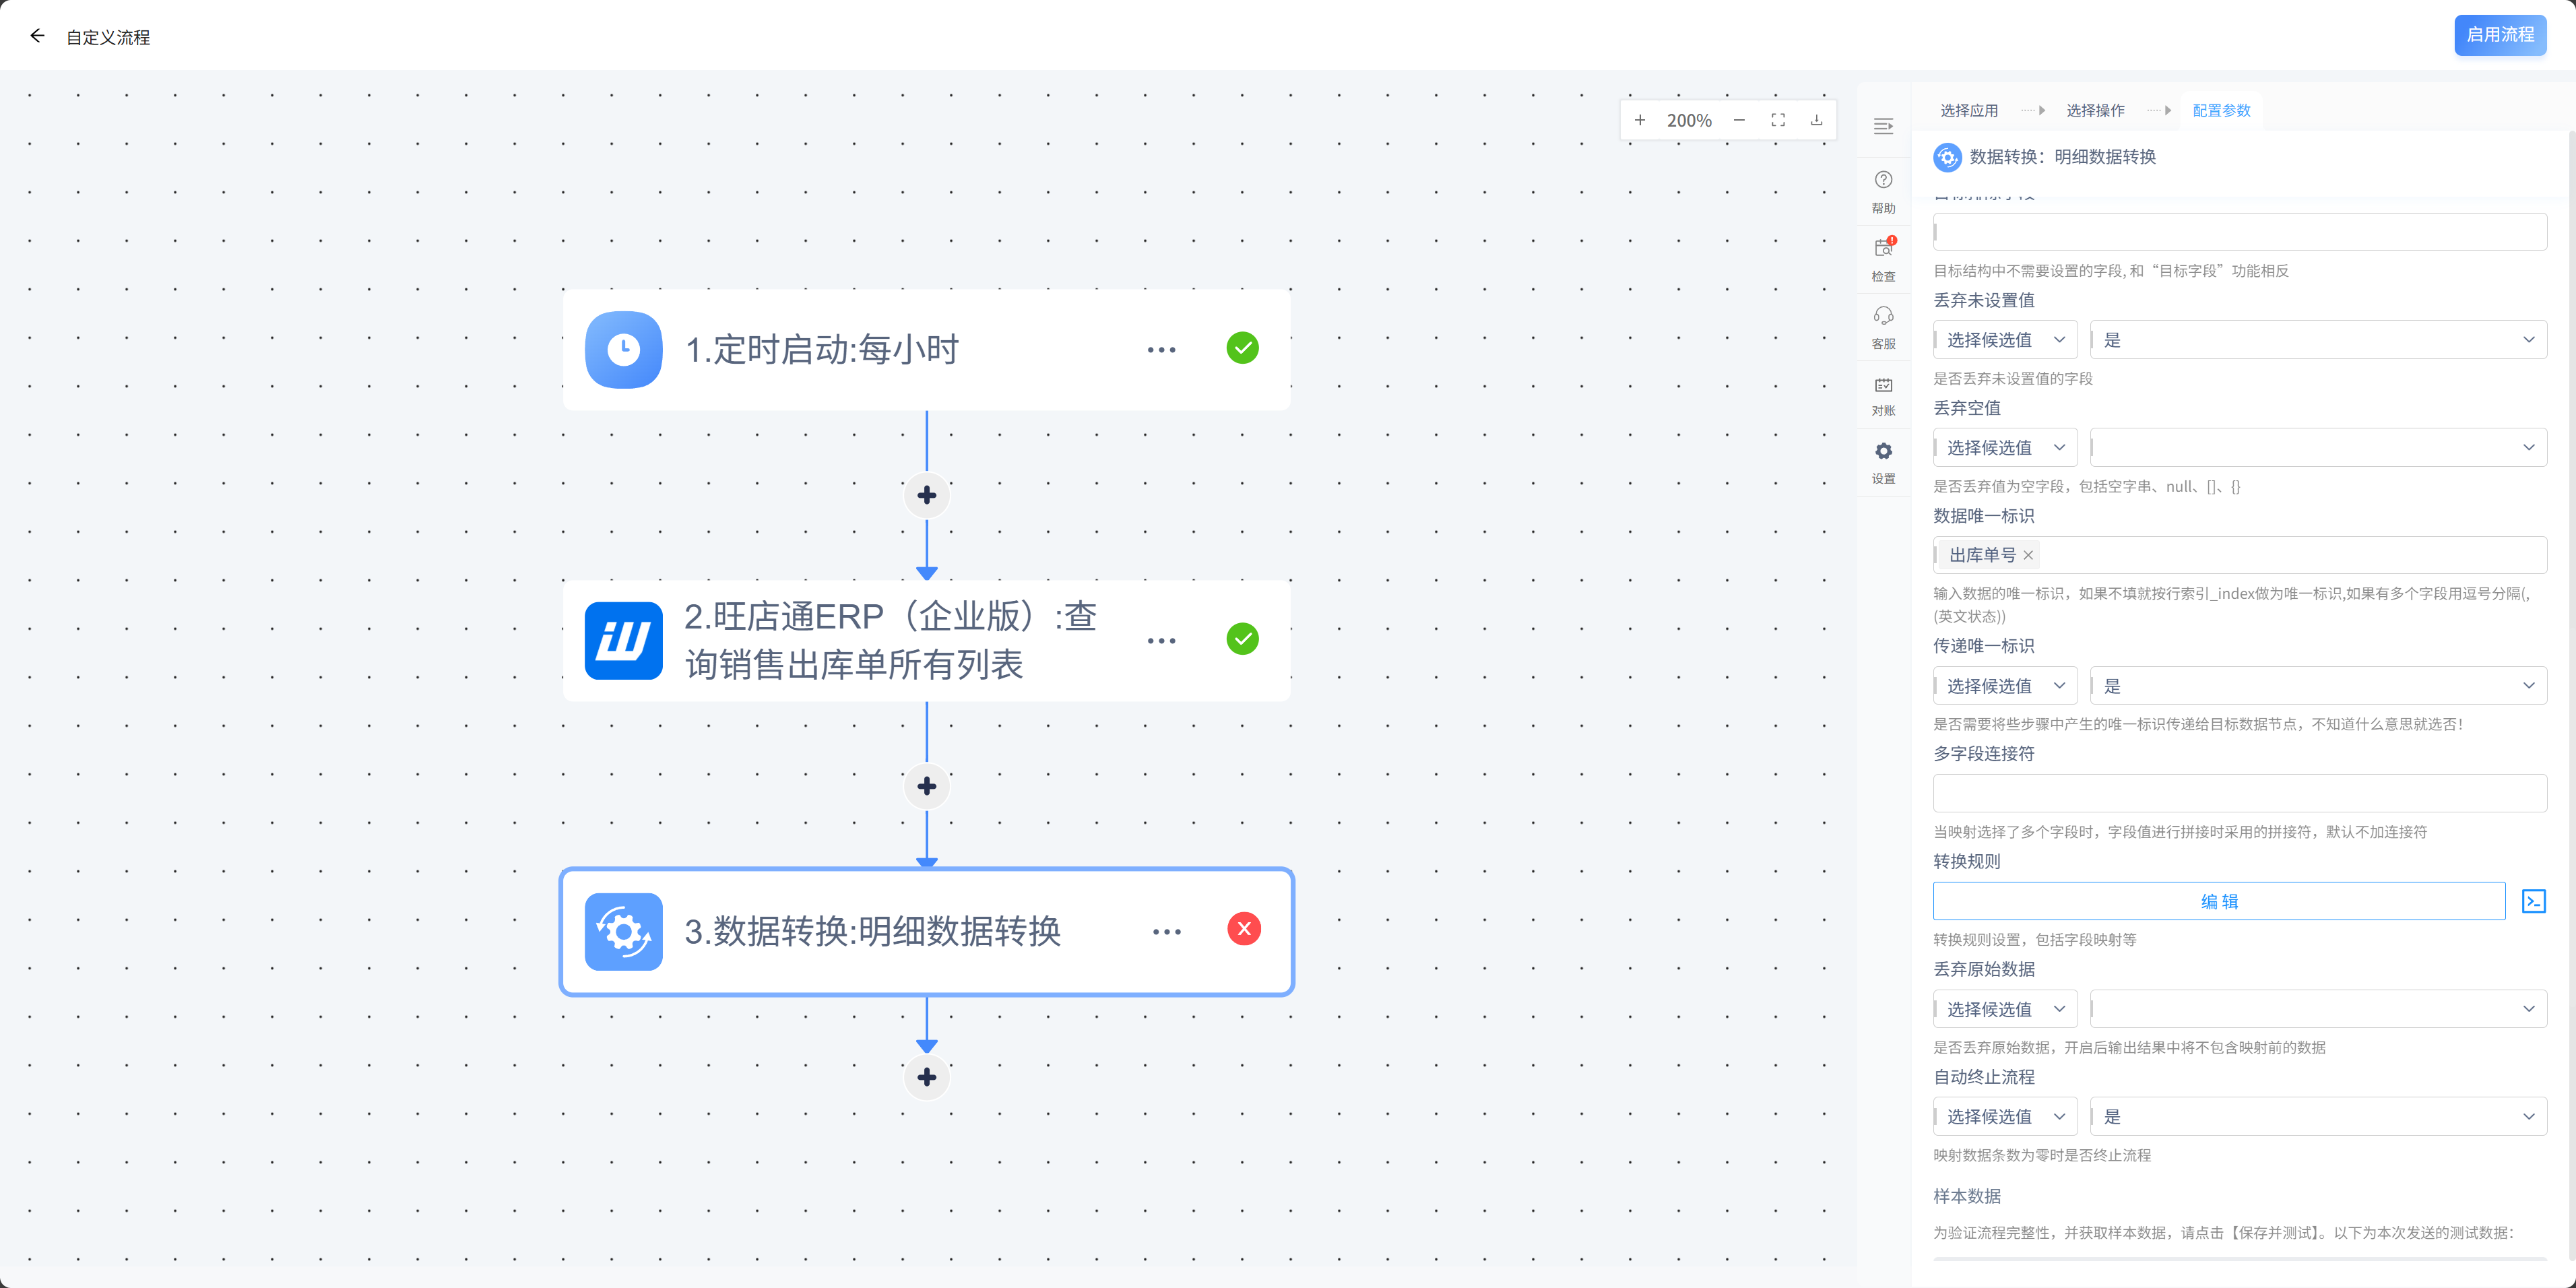Click the plus node below step 1
2576x1288 pixels.
[x=927, y=496]
